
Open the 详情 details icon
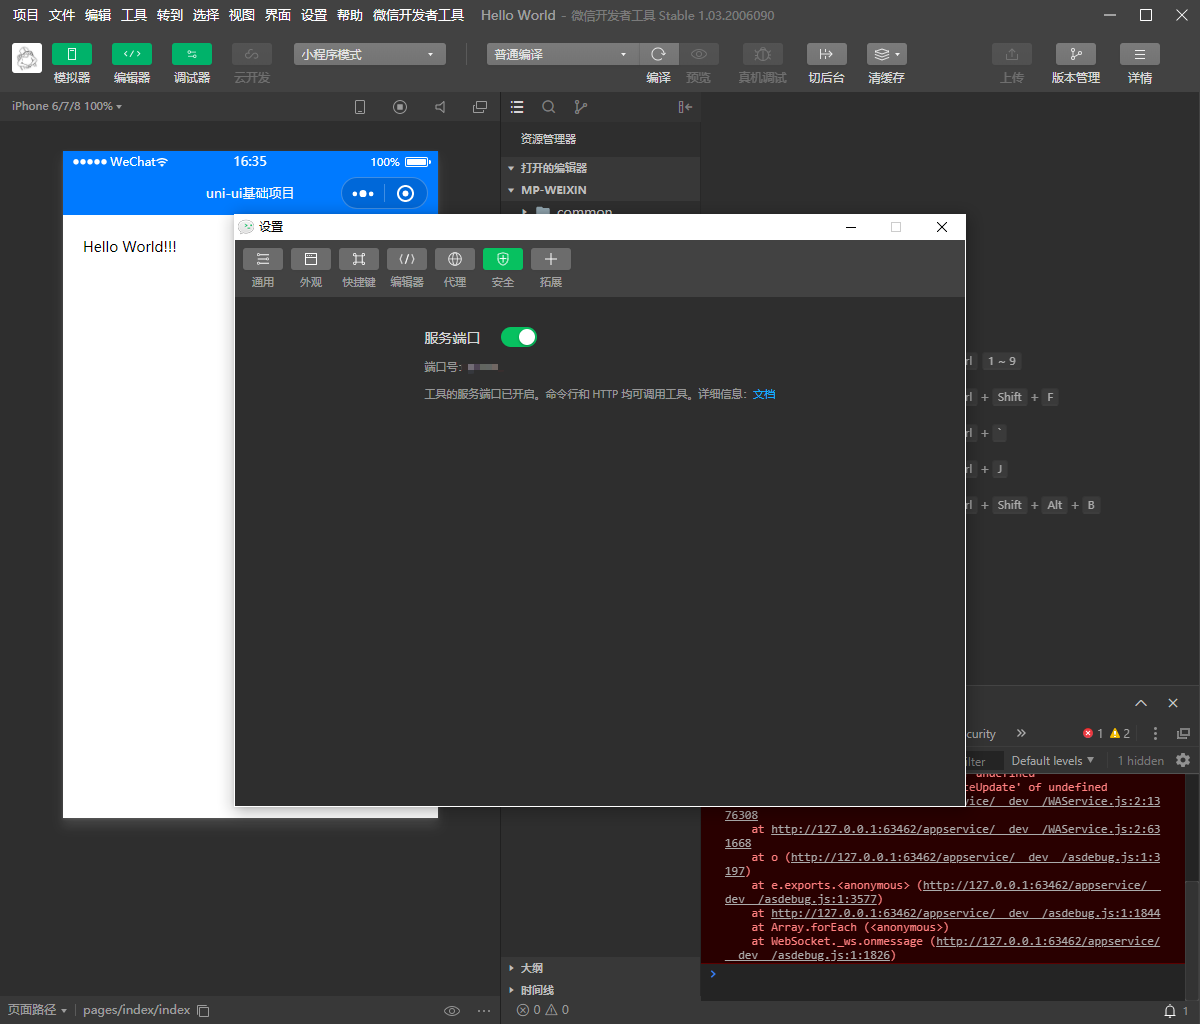pyautogui.click(x=1140, y=54)
